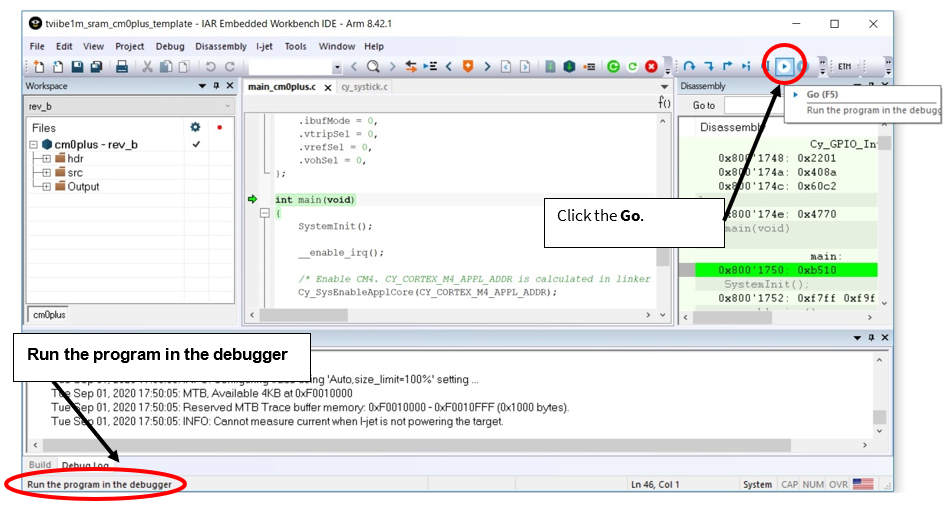Pin the Workspace panel
Viewport: 950px width, 516px height.
[x=216, y=86]
